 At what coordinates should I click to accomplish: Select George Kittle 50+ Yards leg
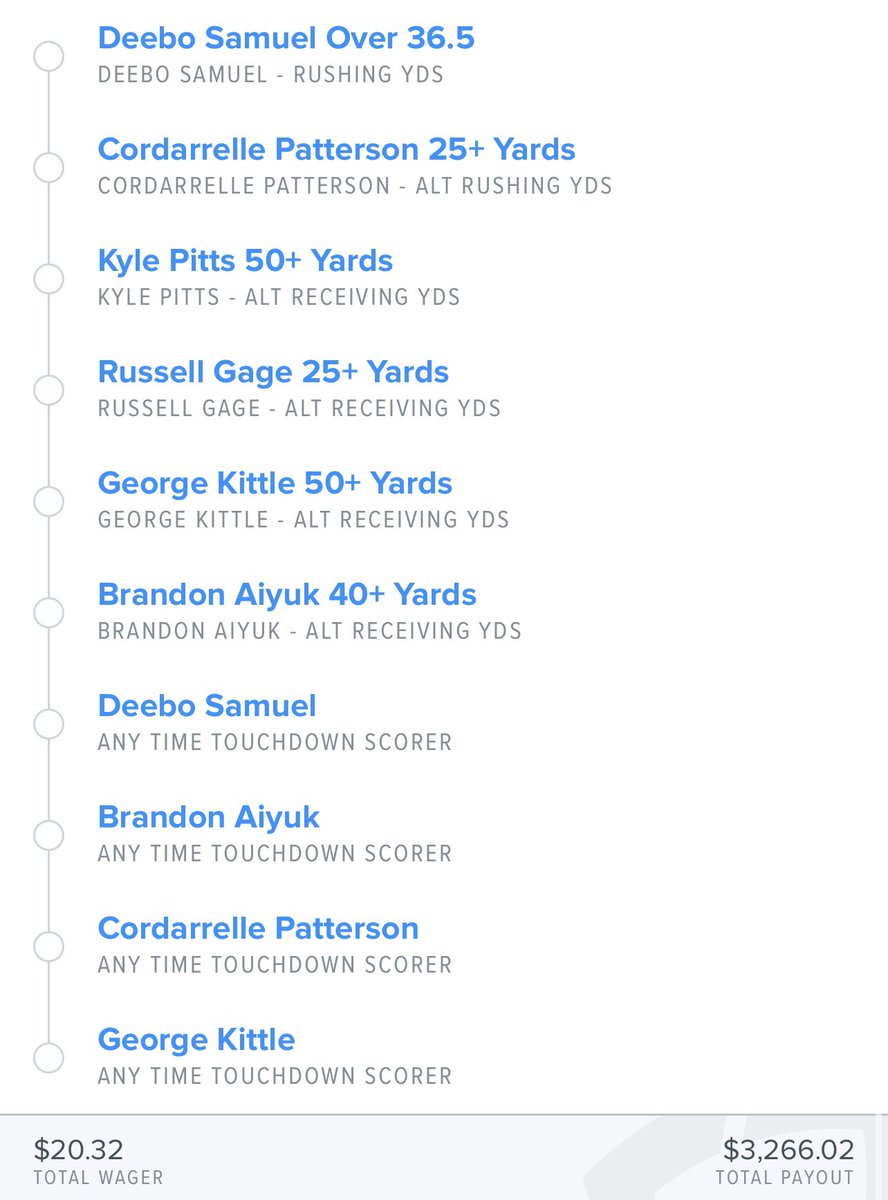(275, 483)
